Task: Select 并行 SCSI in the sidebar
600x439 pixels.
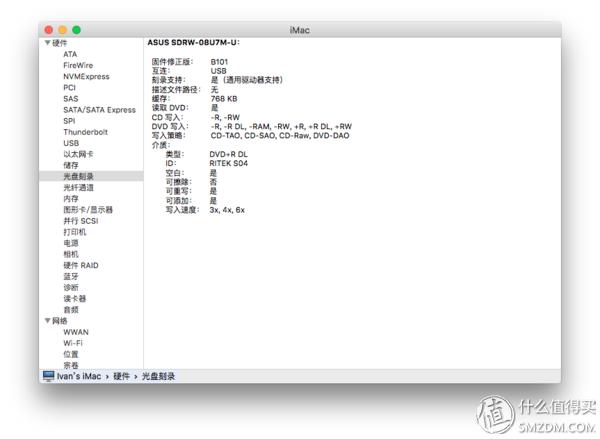Action: click(81, 221)
